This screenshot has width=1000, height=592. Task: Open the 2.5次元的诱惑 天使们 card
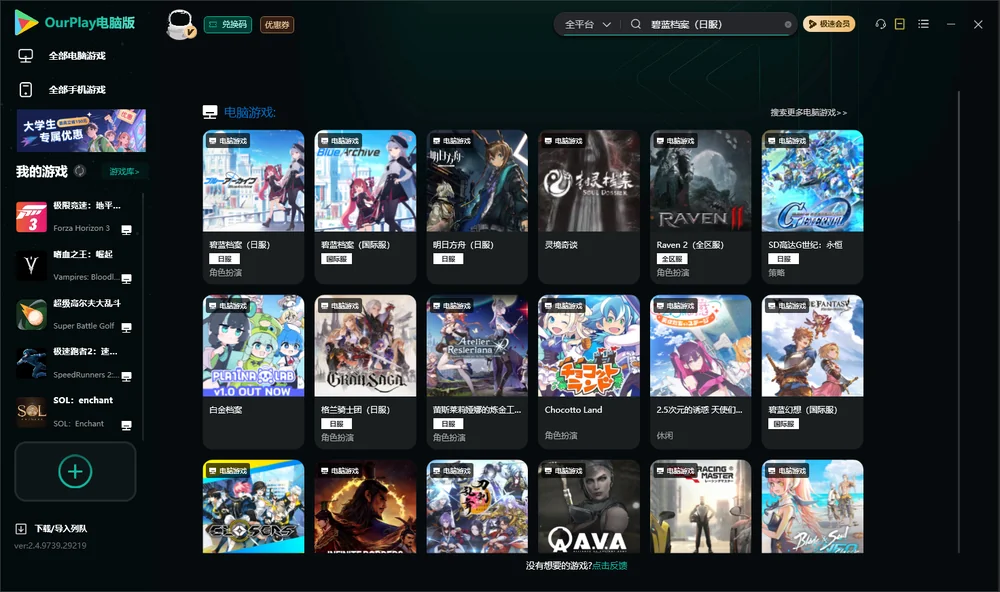701,372
